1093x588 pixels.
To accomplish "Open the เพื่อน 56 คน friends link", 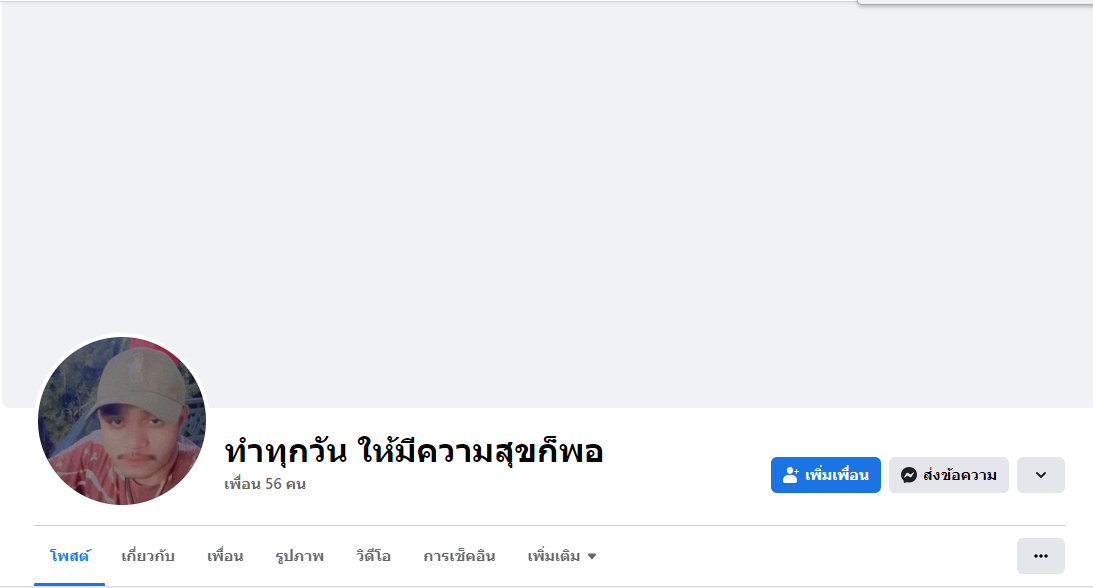I will point(265,484).
